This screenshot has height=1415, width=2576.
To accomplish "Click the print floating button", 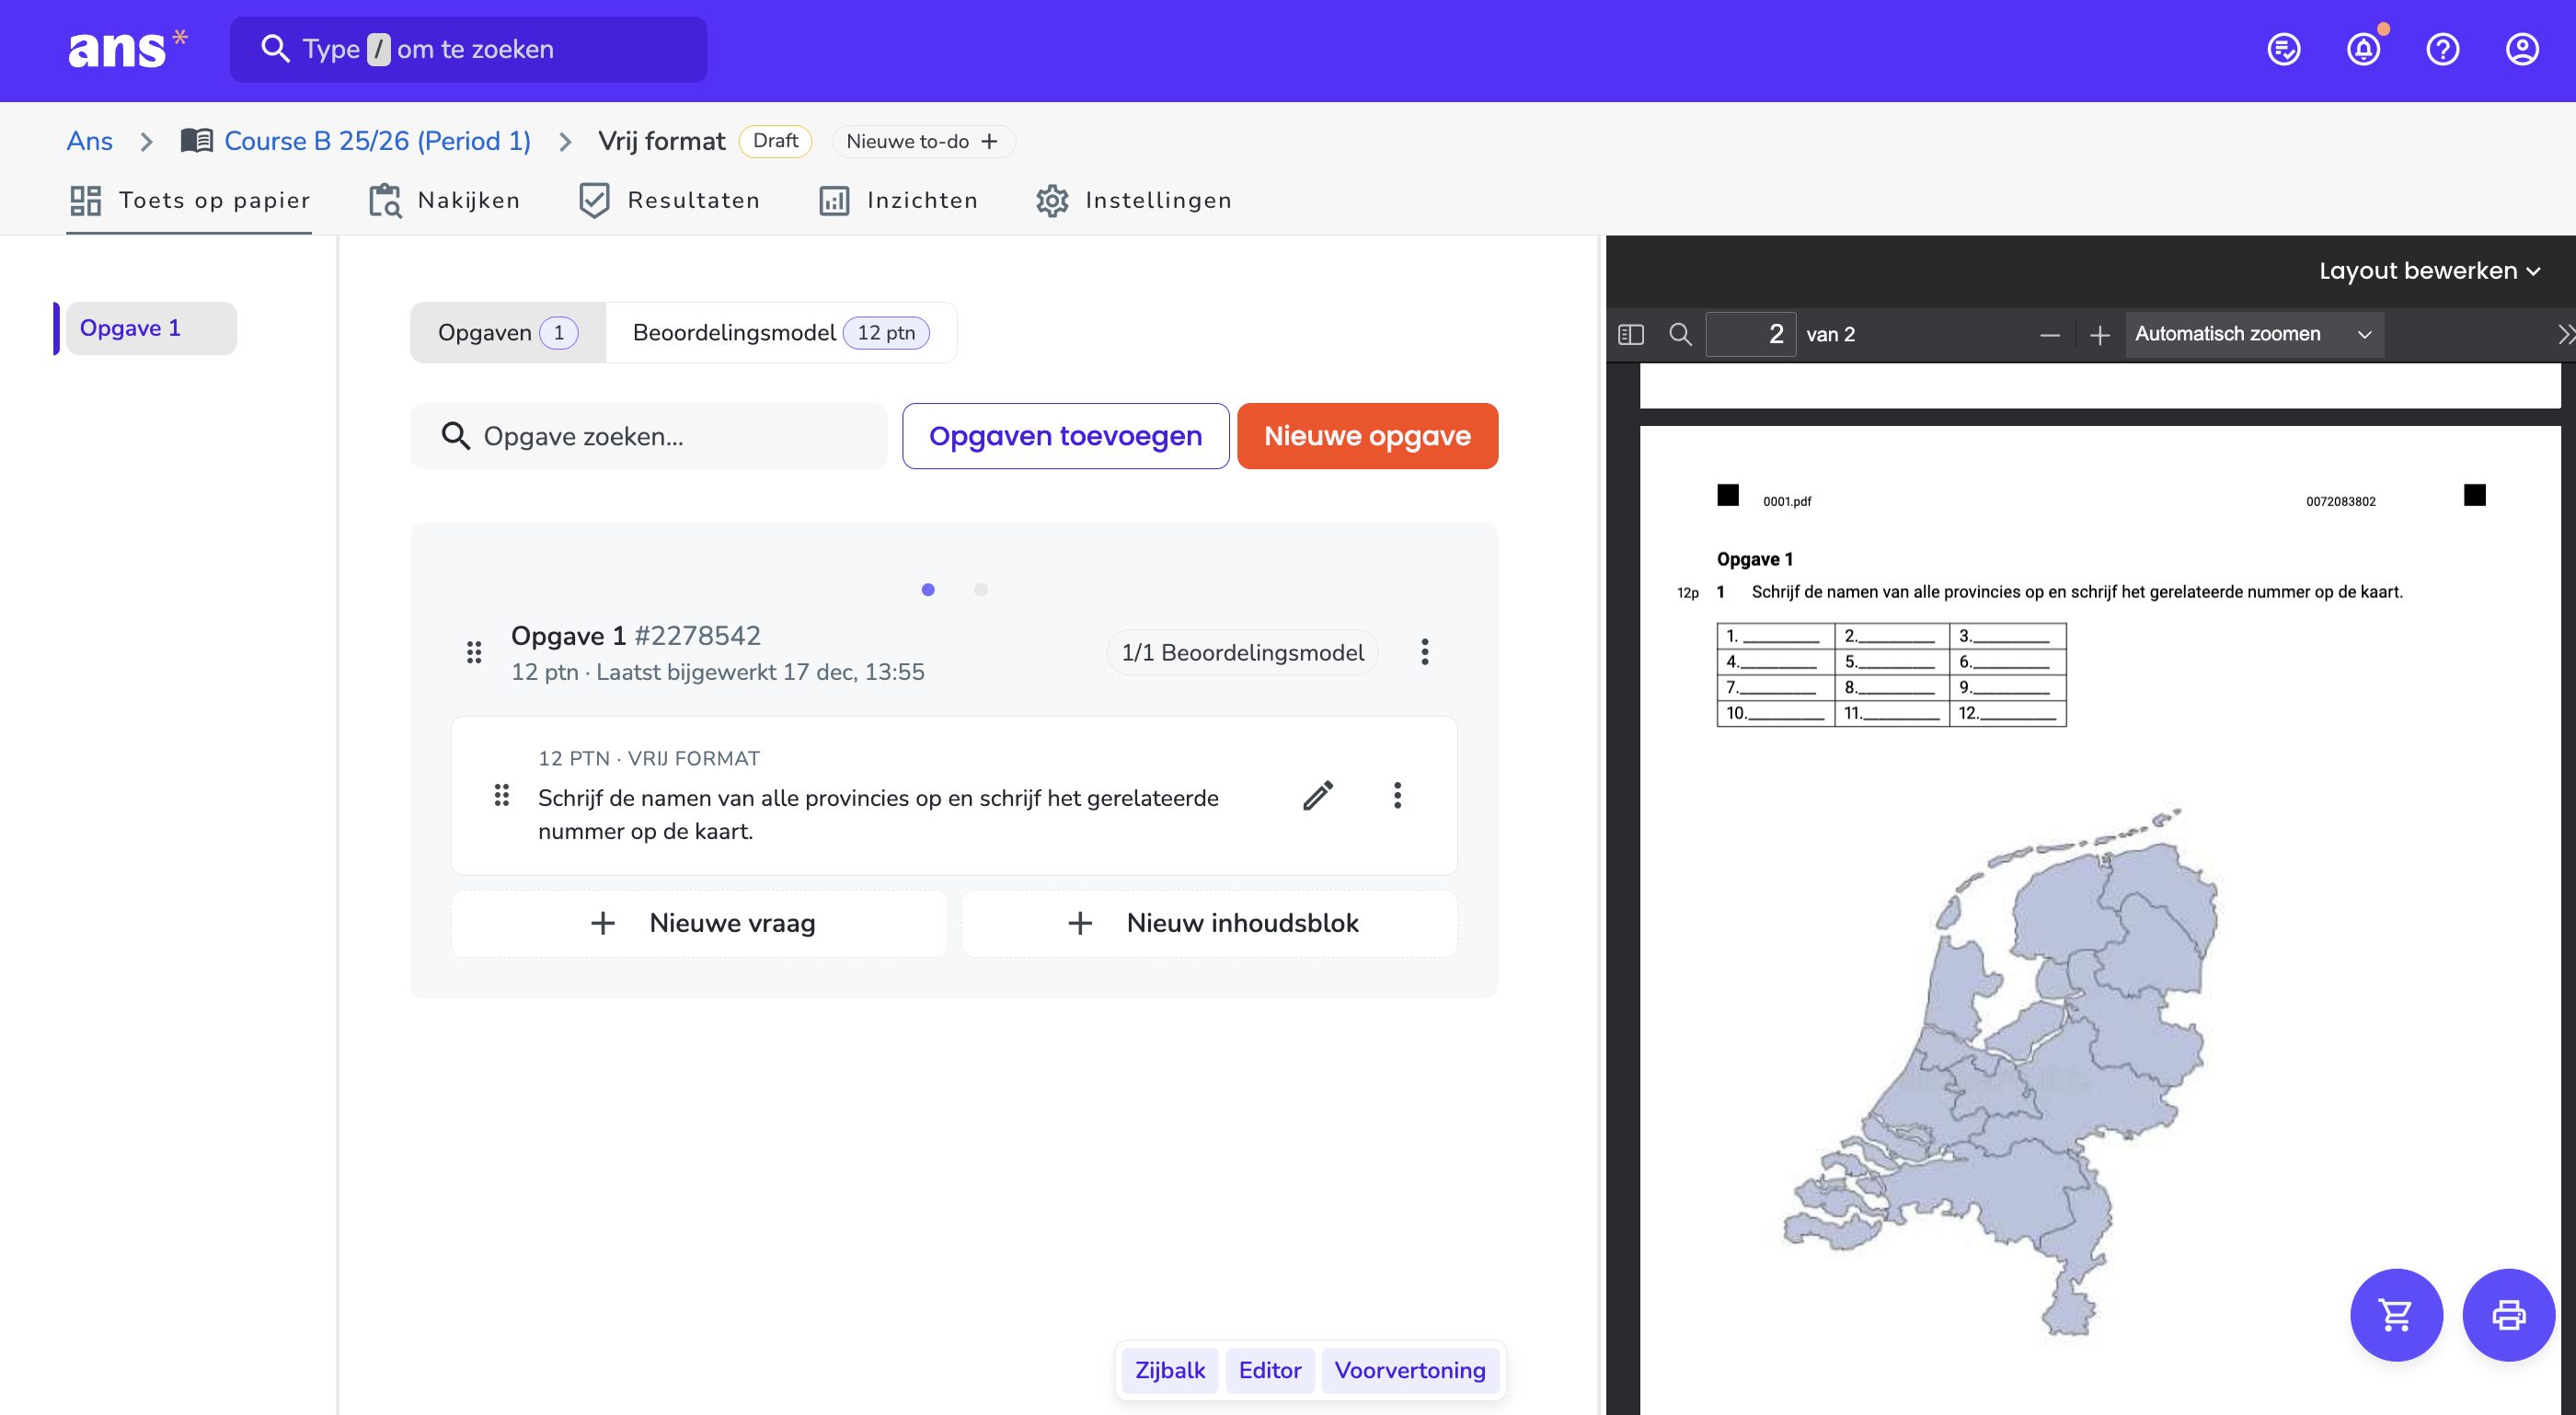I will tap(2508, 1314).
